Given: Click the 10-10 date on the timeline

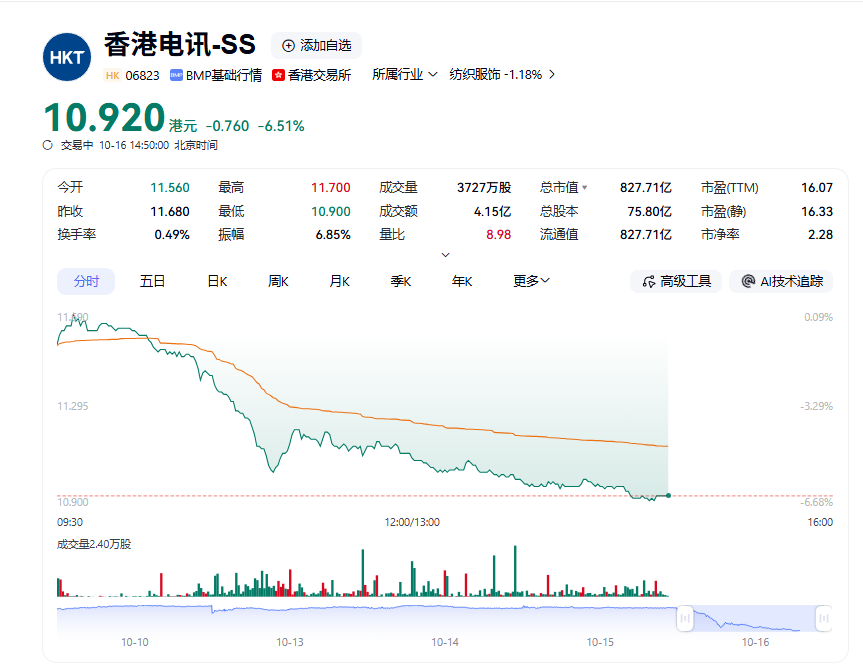Looking at the screenshot, I should pos(135,643).
